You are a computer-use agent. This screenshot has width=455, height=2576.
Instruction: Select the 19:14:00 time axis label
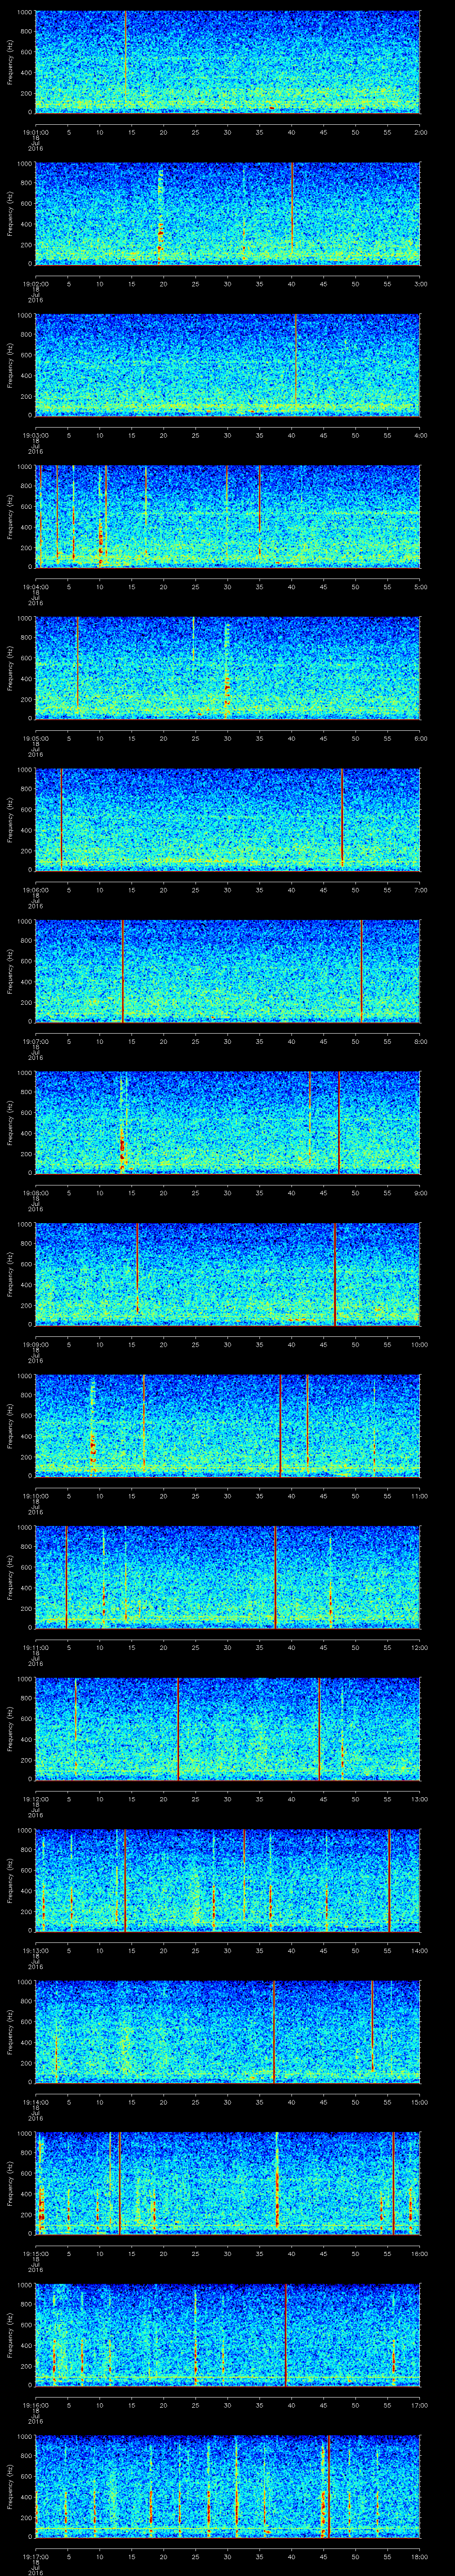(x=35, y=2101)
